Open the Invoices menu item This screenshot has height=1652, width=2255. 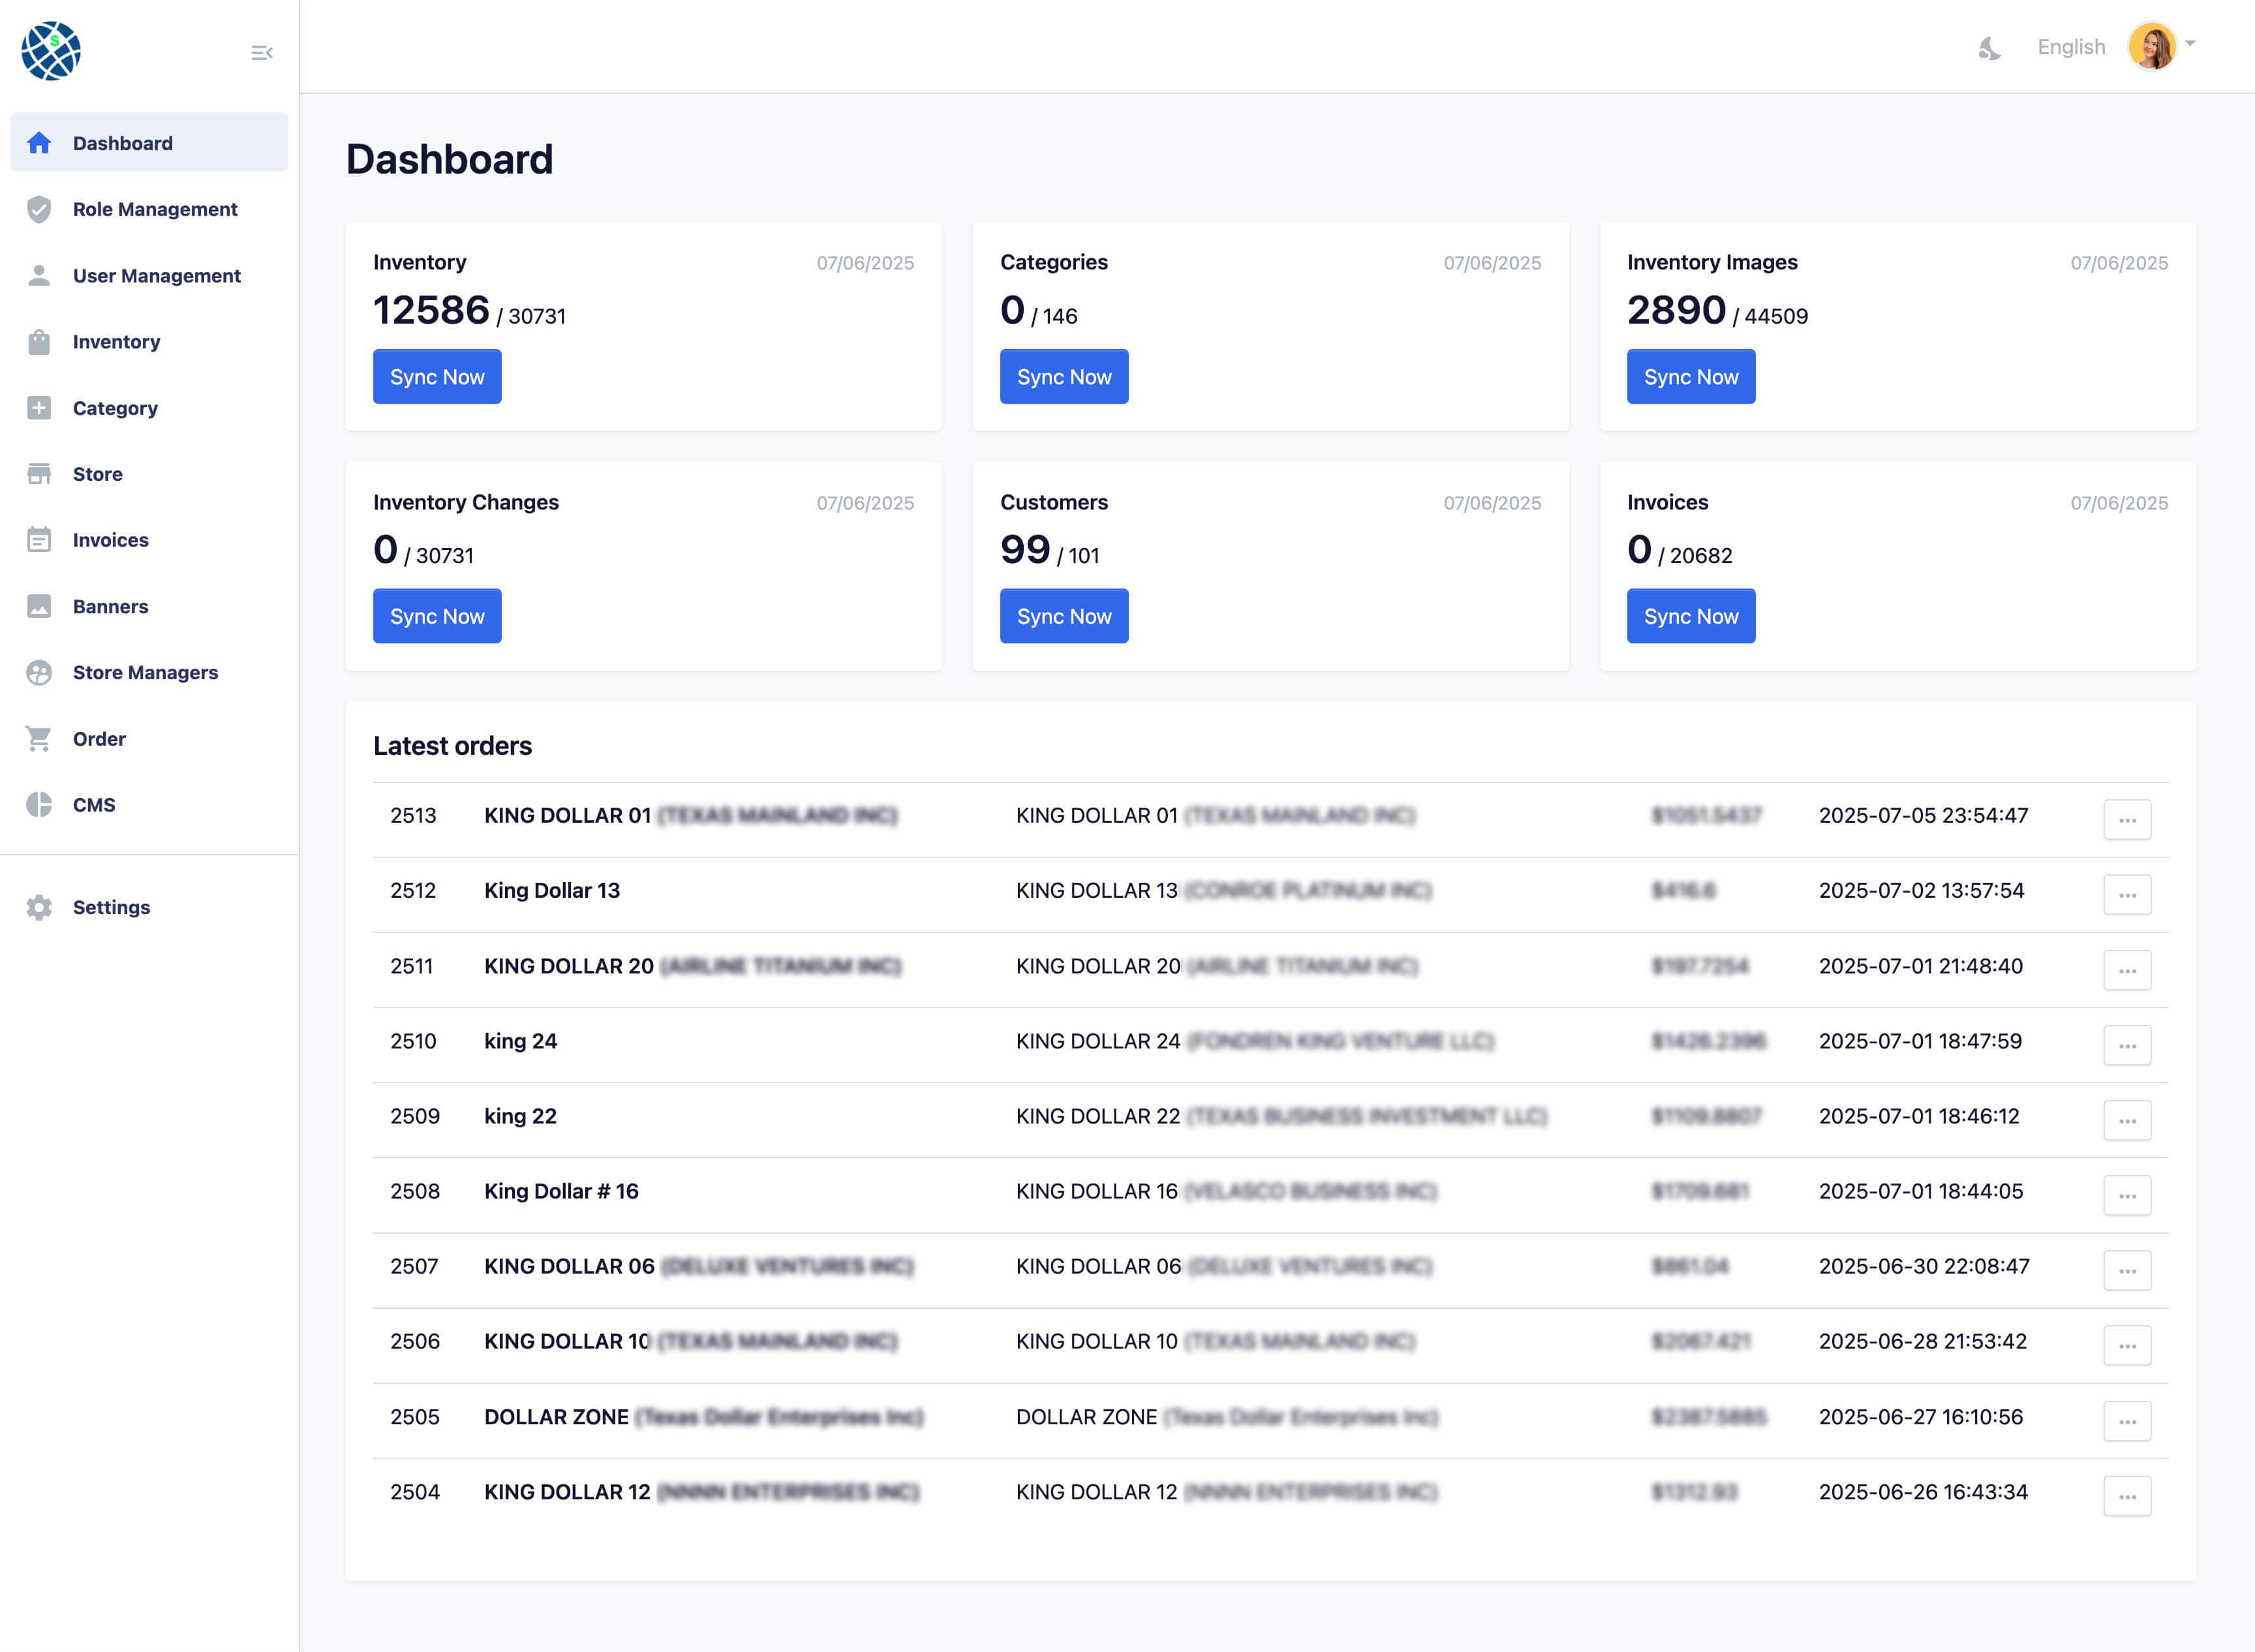110,540
